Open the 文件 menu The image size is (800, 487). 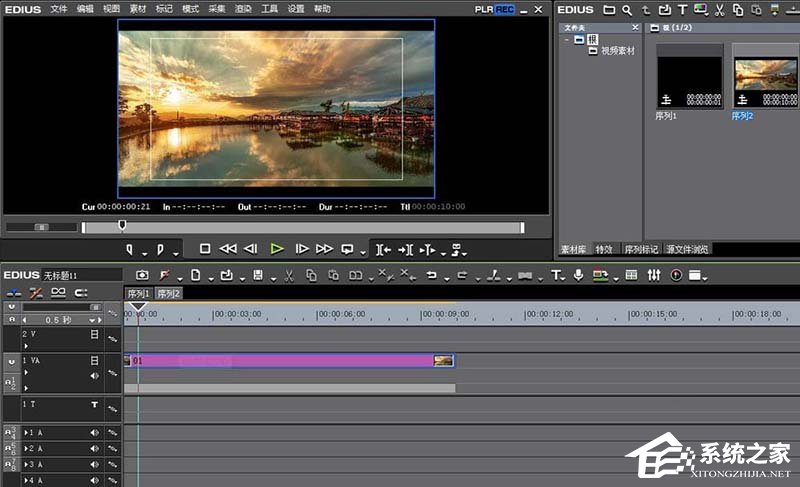59,8
